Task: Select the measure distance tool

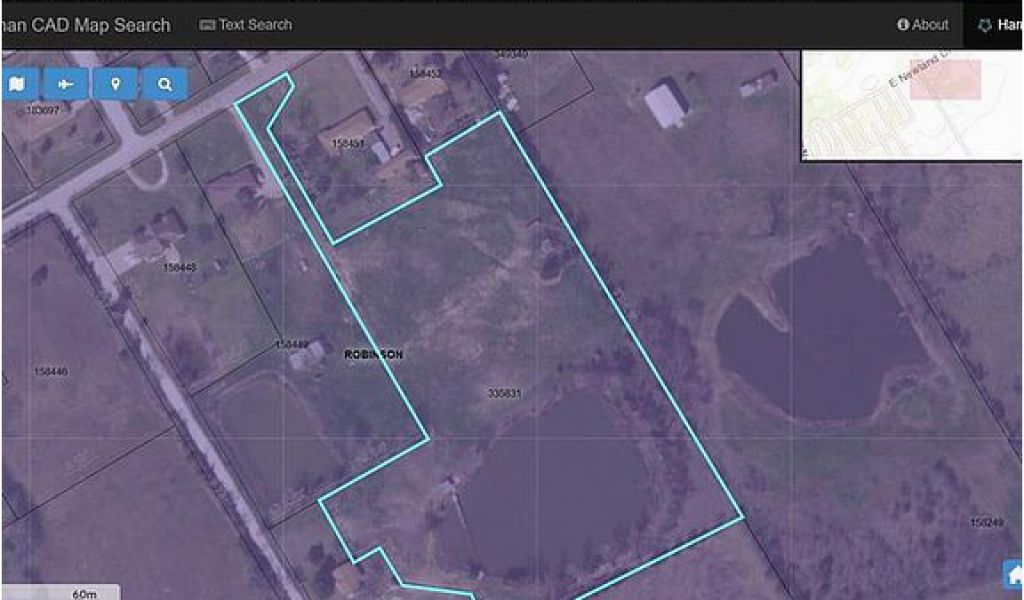Action: pos(65,84)
